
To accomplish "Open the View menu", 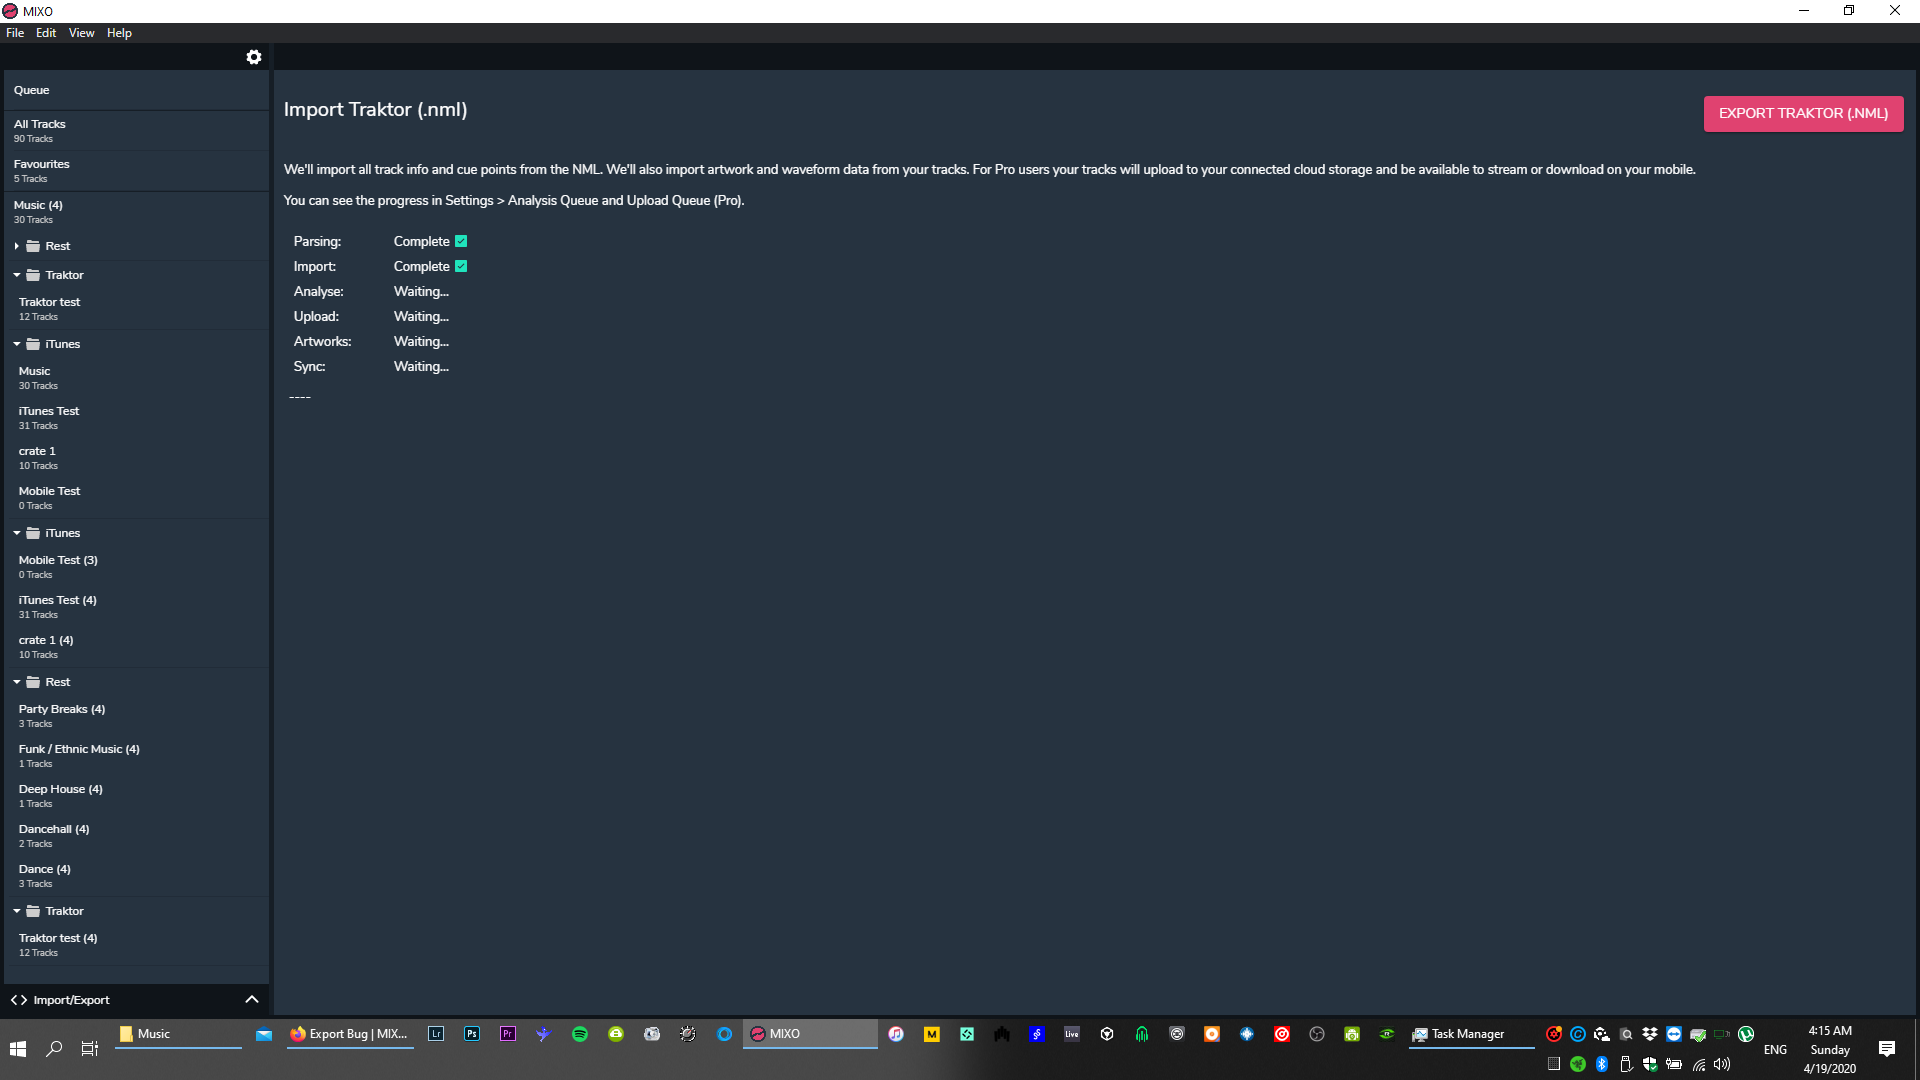I will coord(82,33).
